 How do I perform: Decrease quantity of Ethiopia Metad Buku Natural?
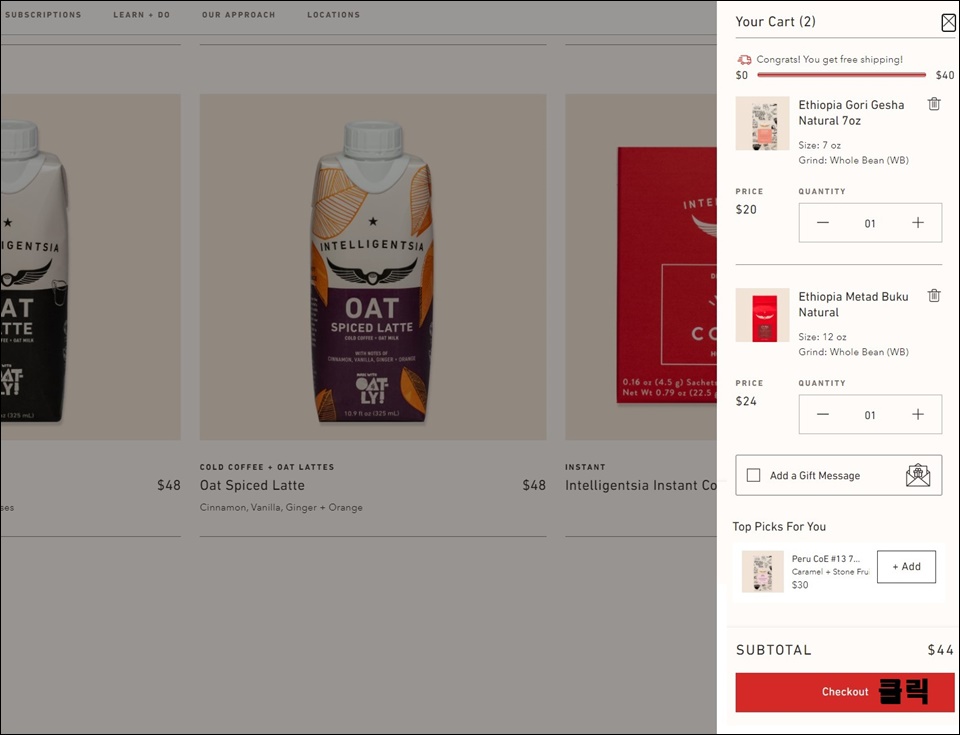pos(822,415)
